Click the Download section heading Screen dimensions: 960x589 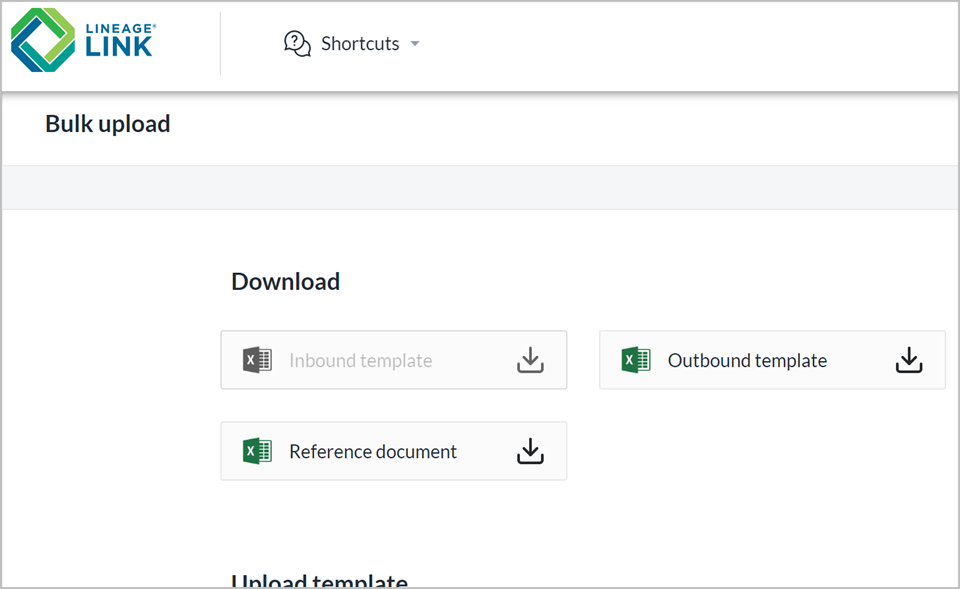coord(286,282)
